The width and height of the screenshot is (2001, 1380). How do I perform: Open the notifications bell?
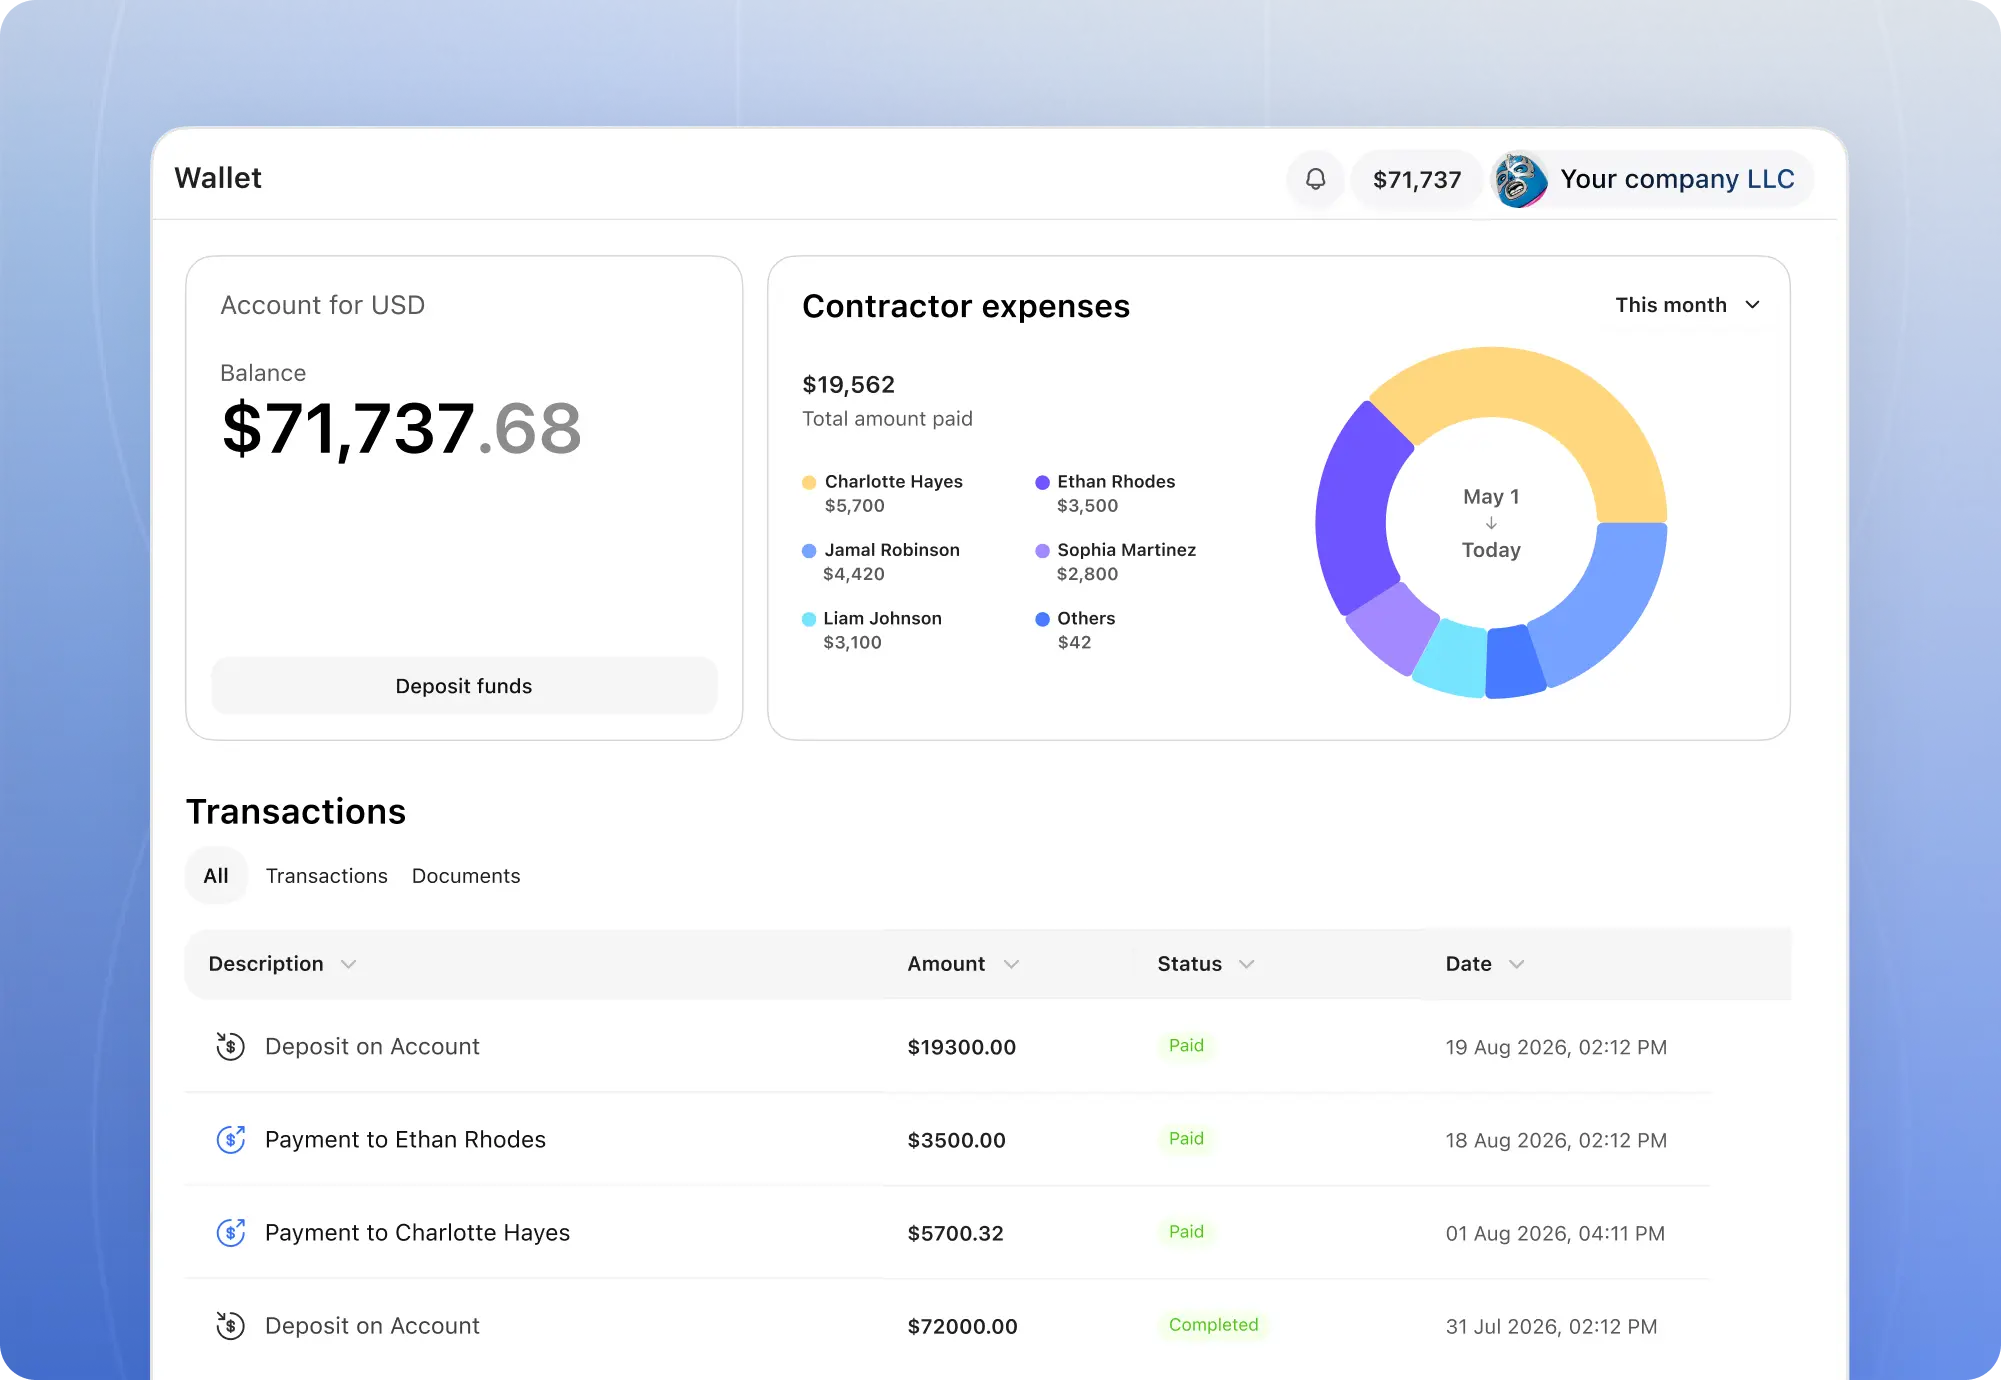pos(1315,179)
